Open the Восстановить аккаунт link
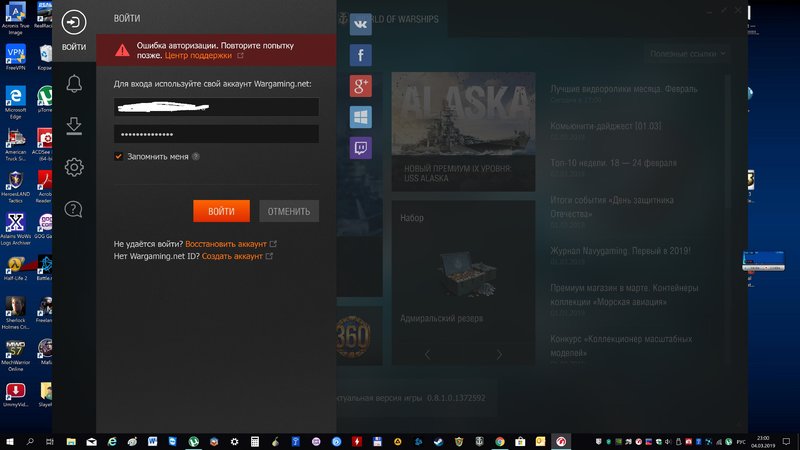800x450 pixels. [x=226, y=244]
